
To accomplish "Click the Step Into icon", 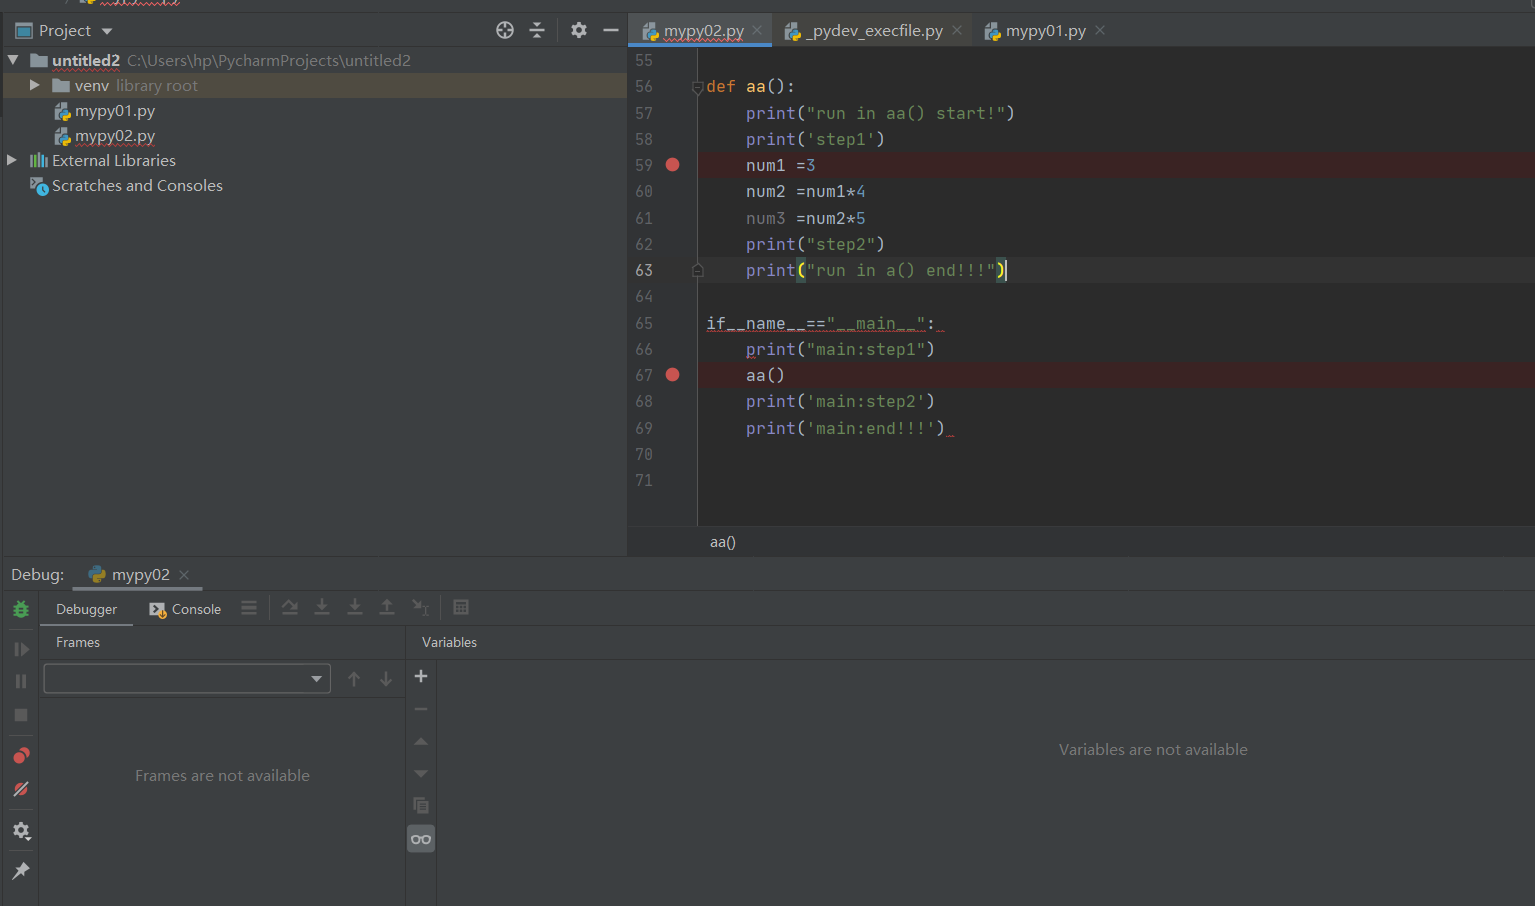I will point(322,607).
